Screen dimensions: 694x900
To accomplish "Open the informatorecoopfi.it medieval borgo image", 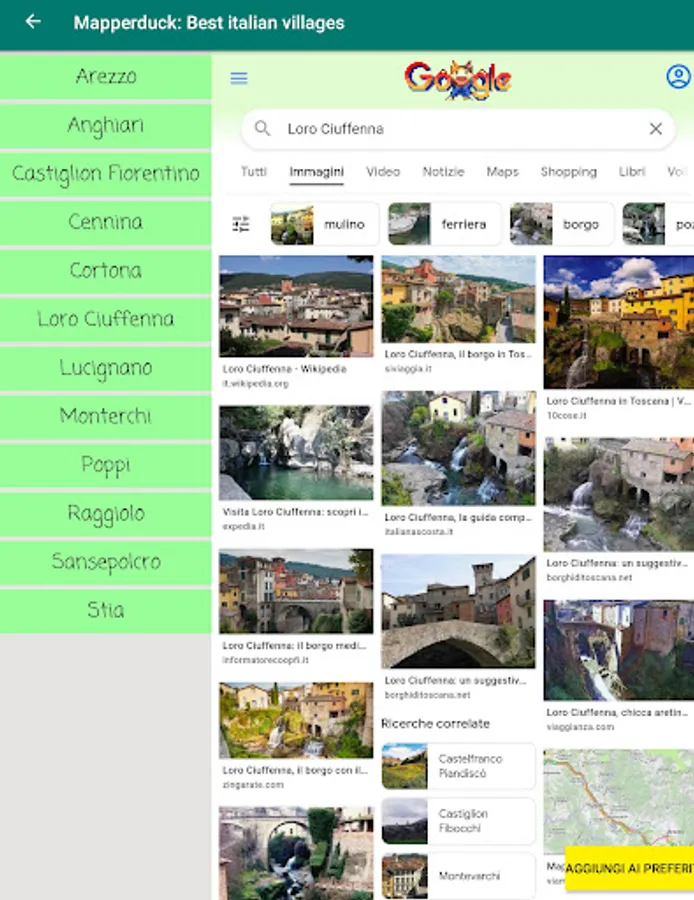I will [296, 591].
